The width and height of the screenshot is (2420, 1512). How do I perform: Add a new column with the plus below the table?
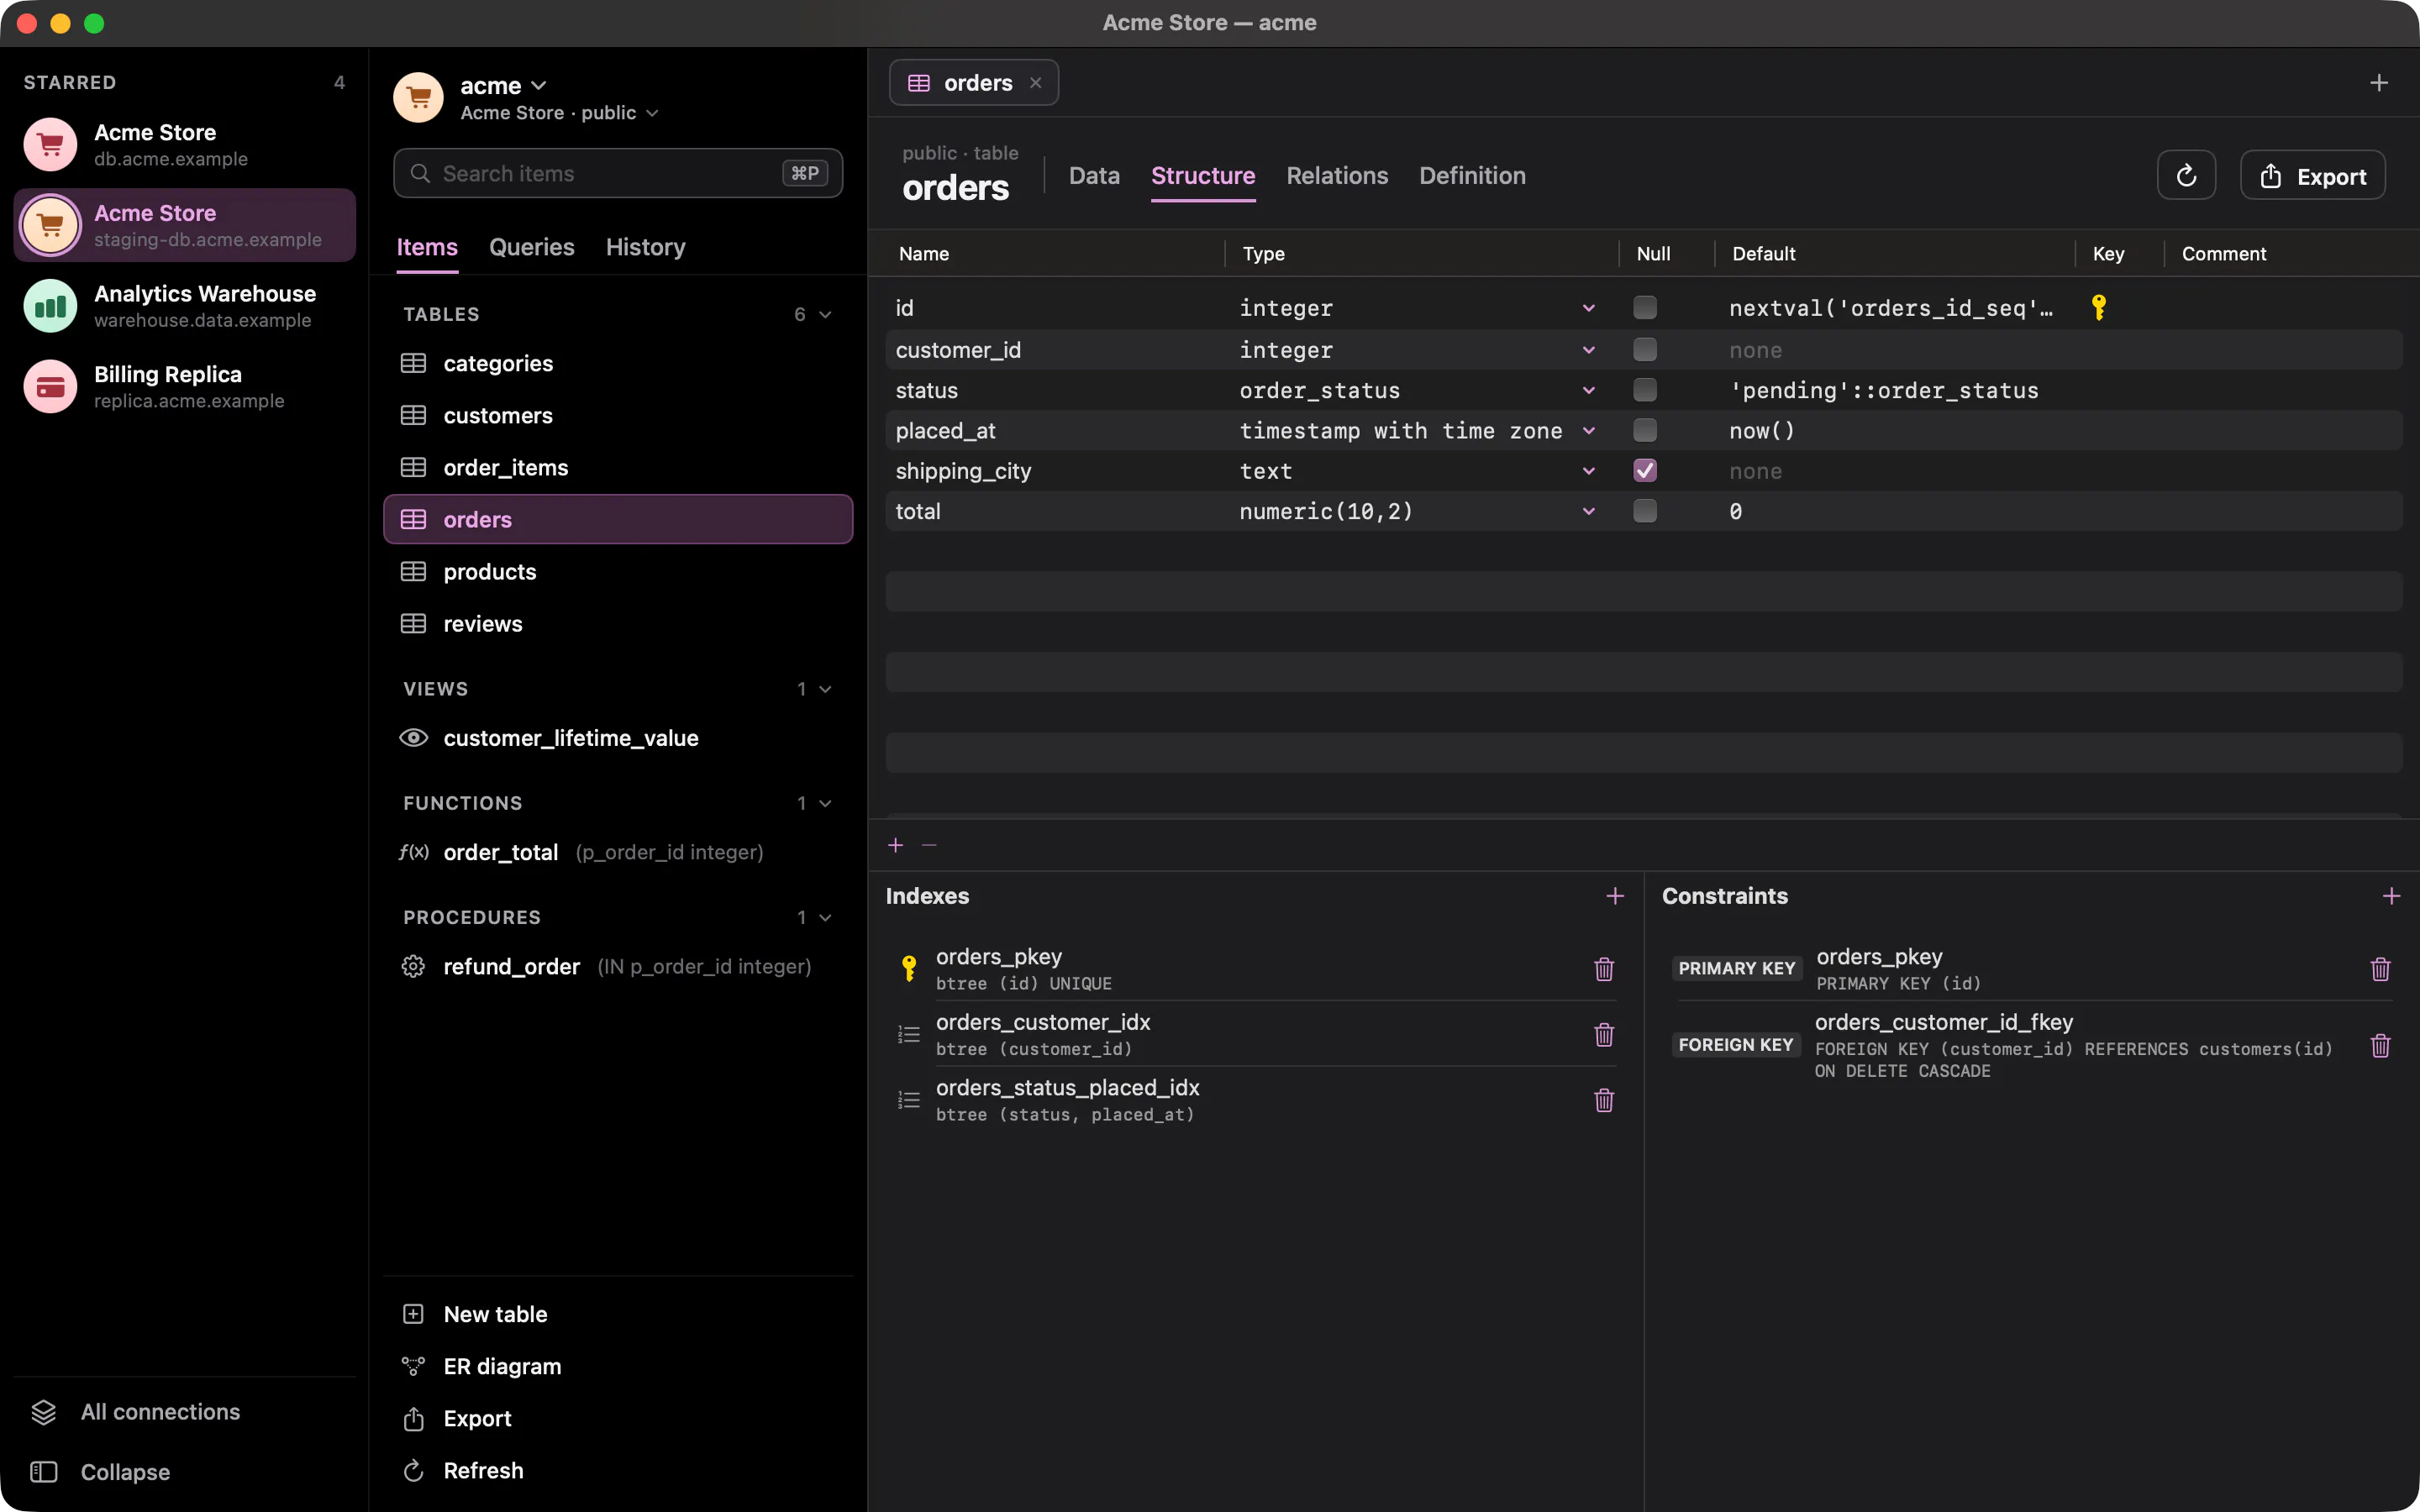coord(896,846)
